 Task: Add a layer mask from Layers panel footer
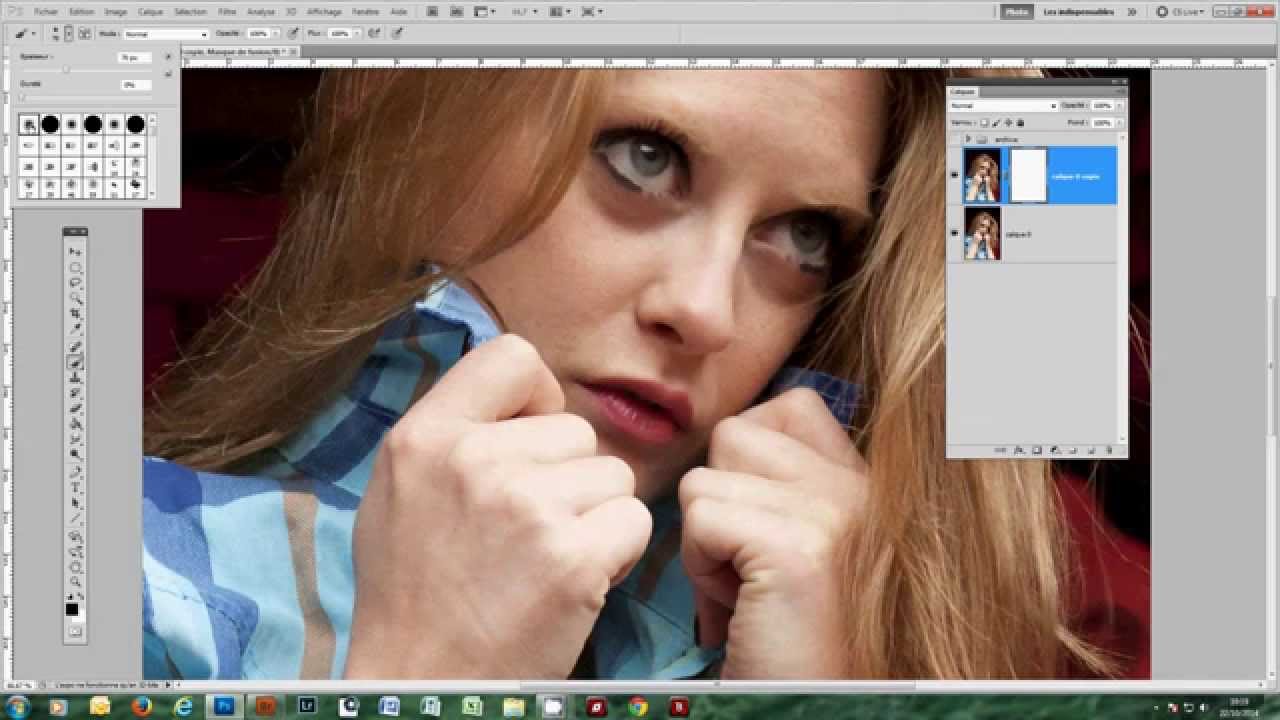tap(1037, 450)
